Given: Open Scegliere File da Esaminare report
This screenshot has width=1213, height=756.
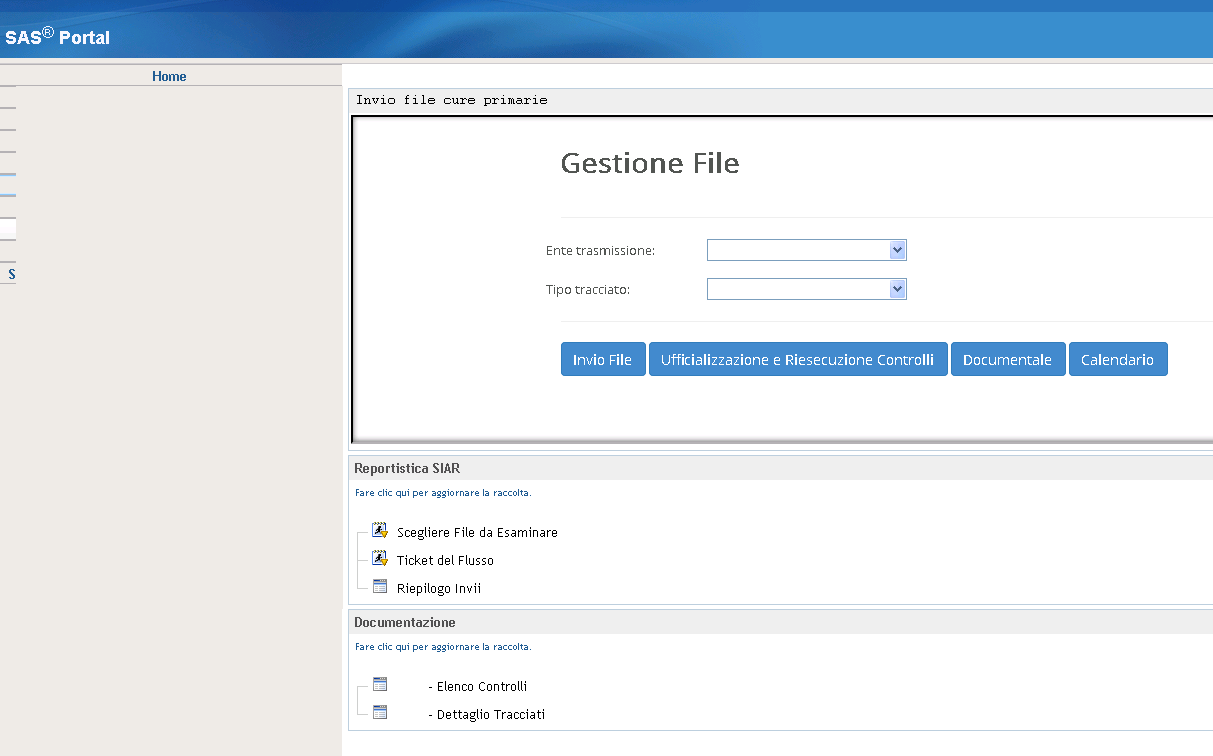Looking at the screenshot, I should coord(477,533).
